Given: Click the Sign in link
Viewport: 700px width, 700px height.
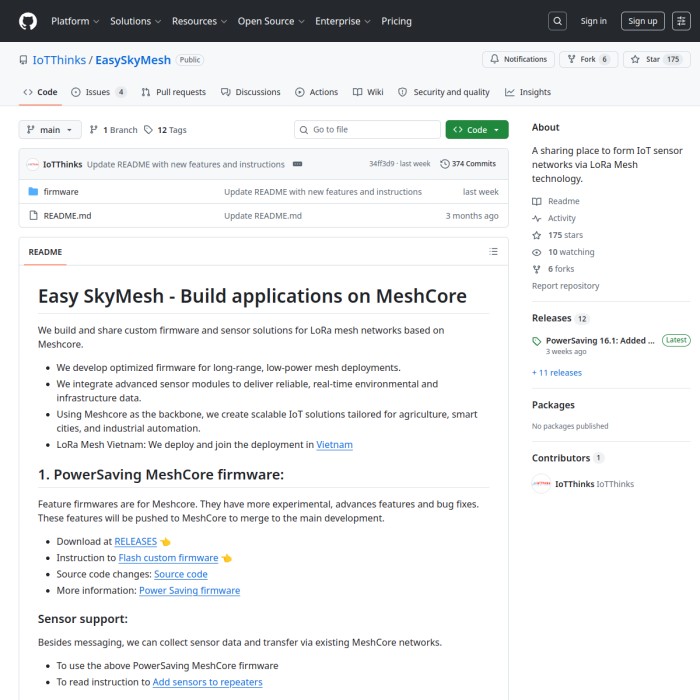Looking at the screenshot, I should pos(593,21).
